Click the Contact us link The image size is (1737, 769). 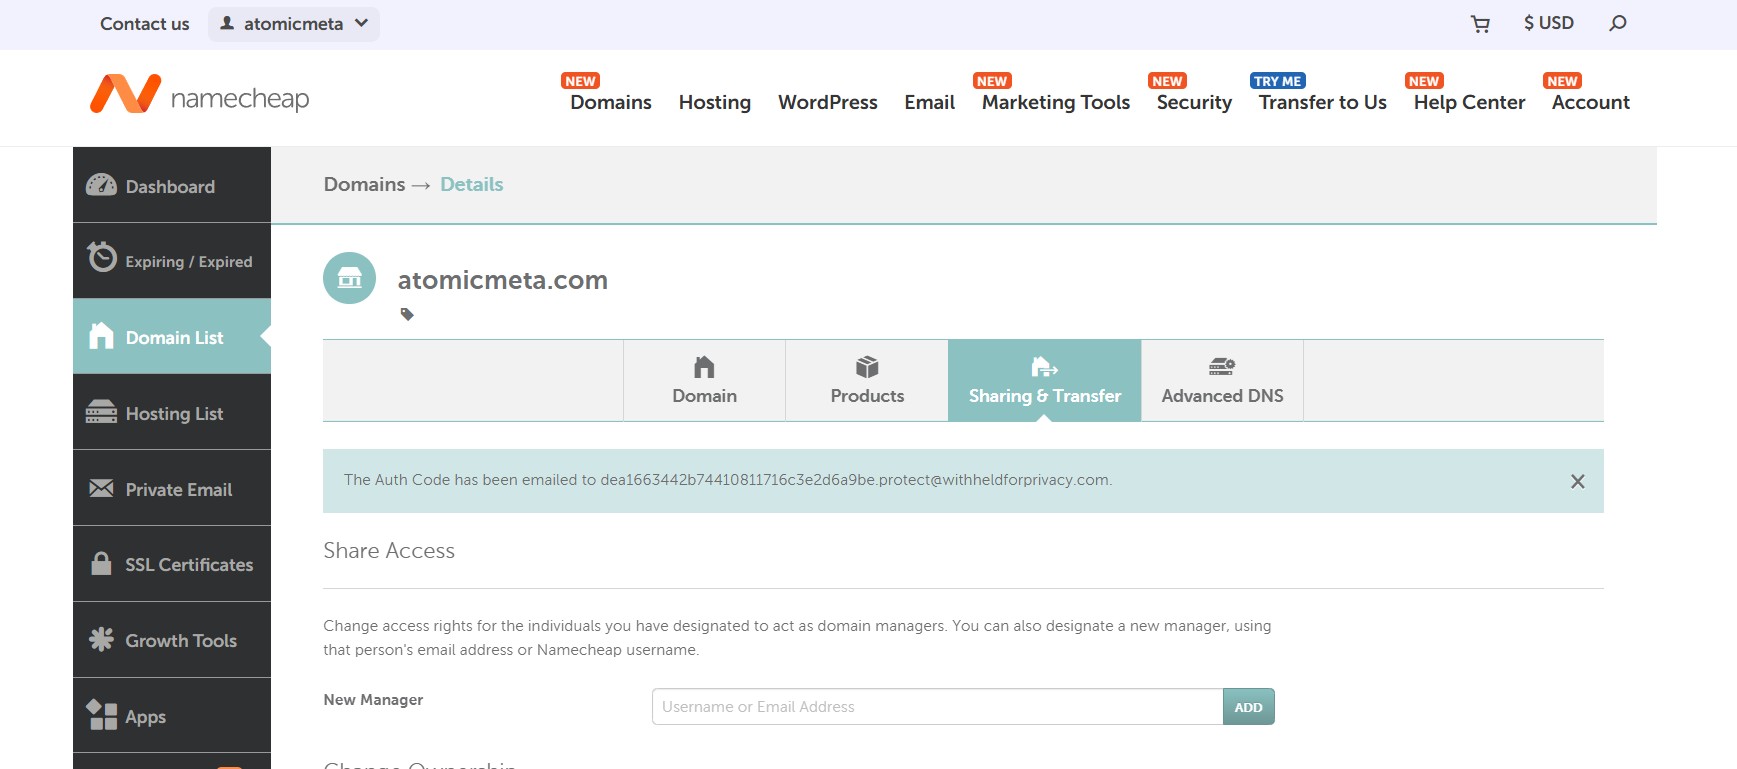tap(145, 24)
